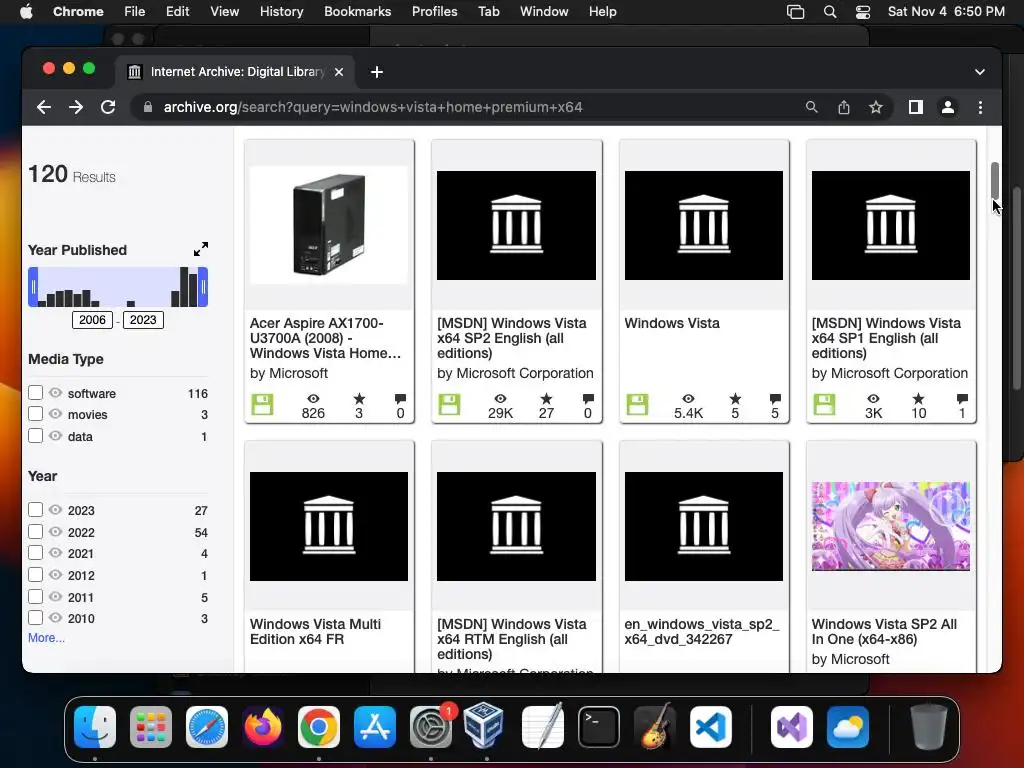Toggle the eye icon next to 2011
This screenshot has height=768, width=1024.
[56, 596]
